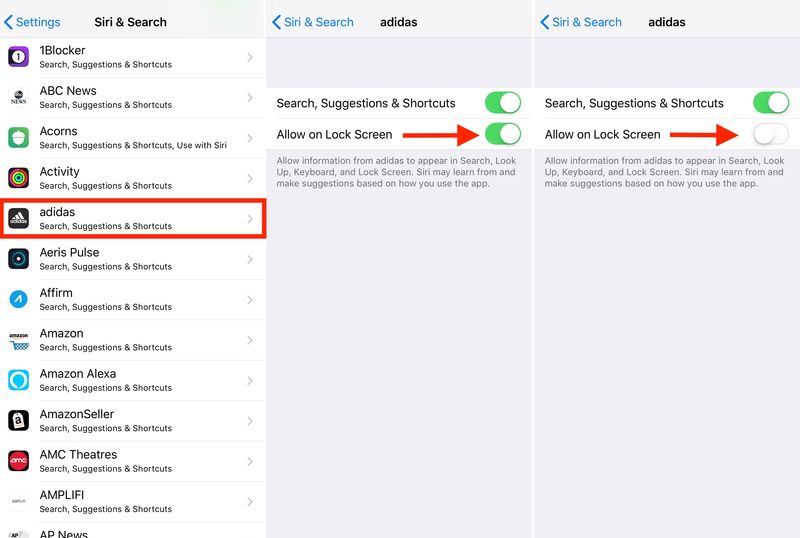Tap the AP News row at bottom
This screenshot has height=538, width=800.
tap(133, 531)
